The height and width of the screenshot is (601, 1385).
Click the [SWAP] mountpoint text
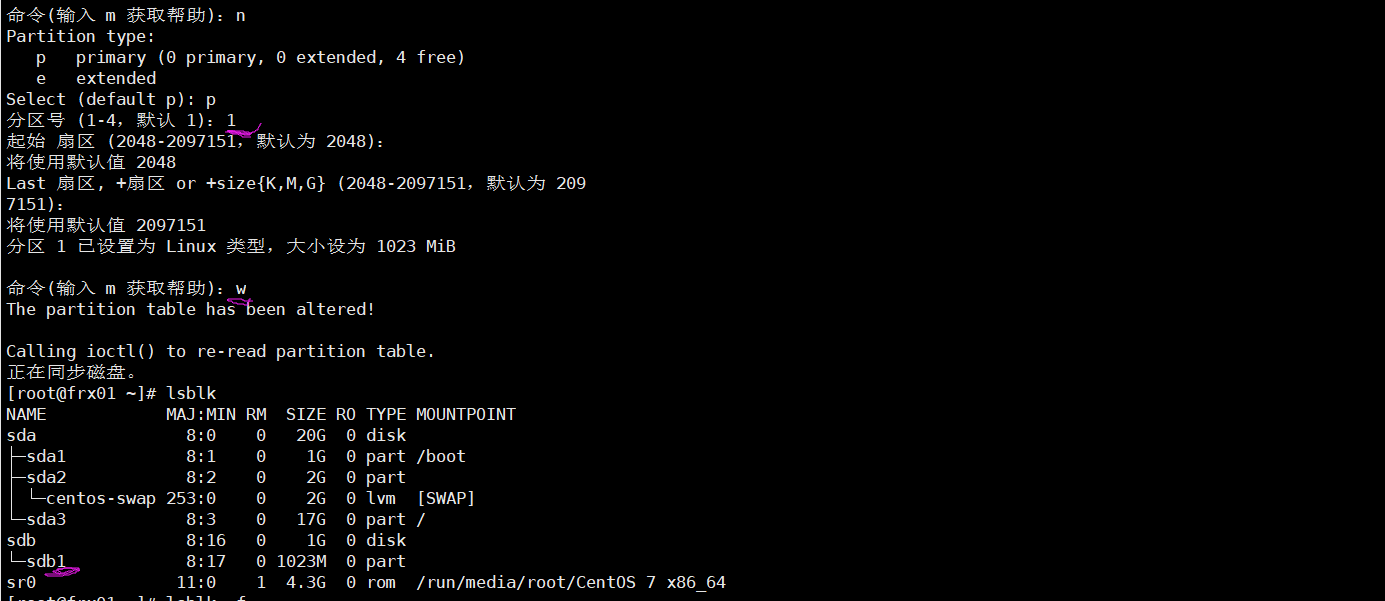(x=446, y=498)
